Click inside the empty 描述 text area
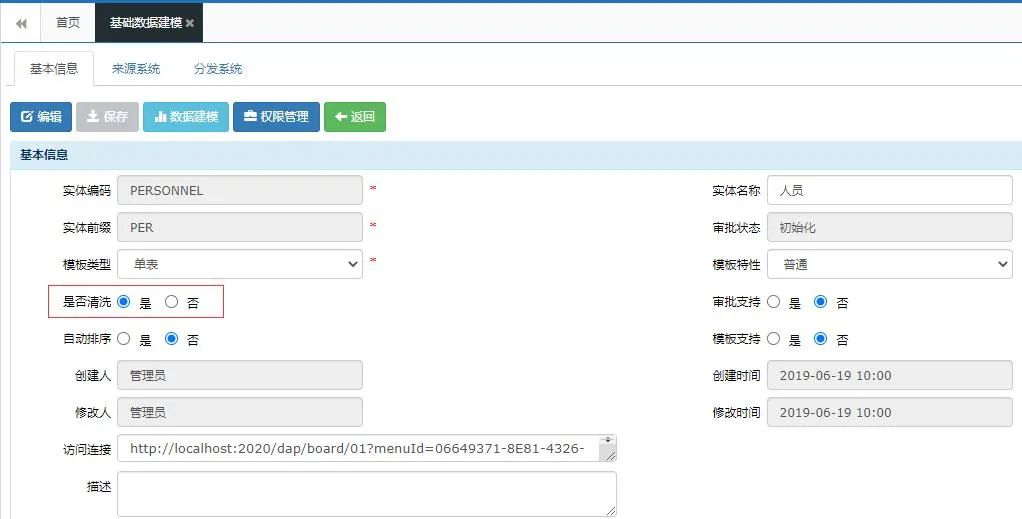The height and width of the screenshot is (519, 1022). tap(367, 494)
